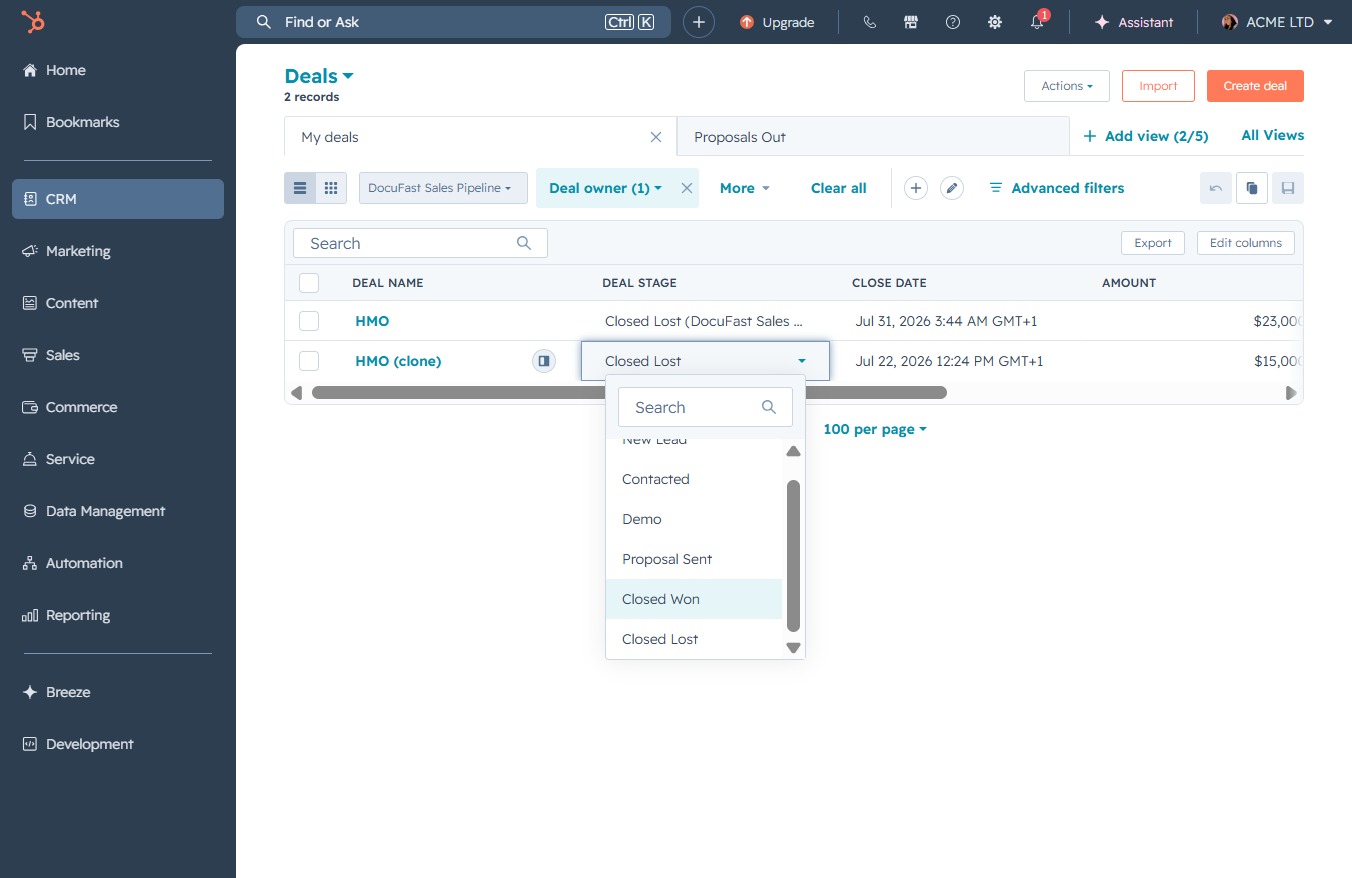Focus the deals table Search field
Image resolution: width=1352 pixels, height=878 pixels.
click(420, 243)
